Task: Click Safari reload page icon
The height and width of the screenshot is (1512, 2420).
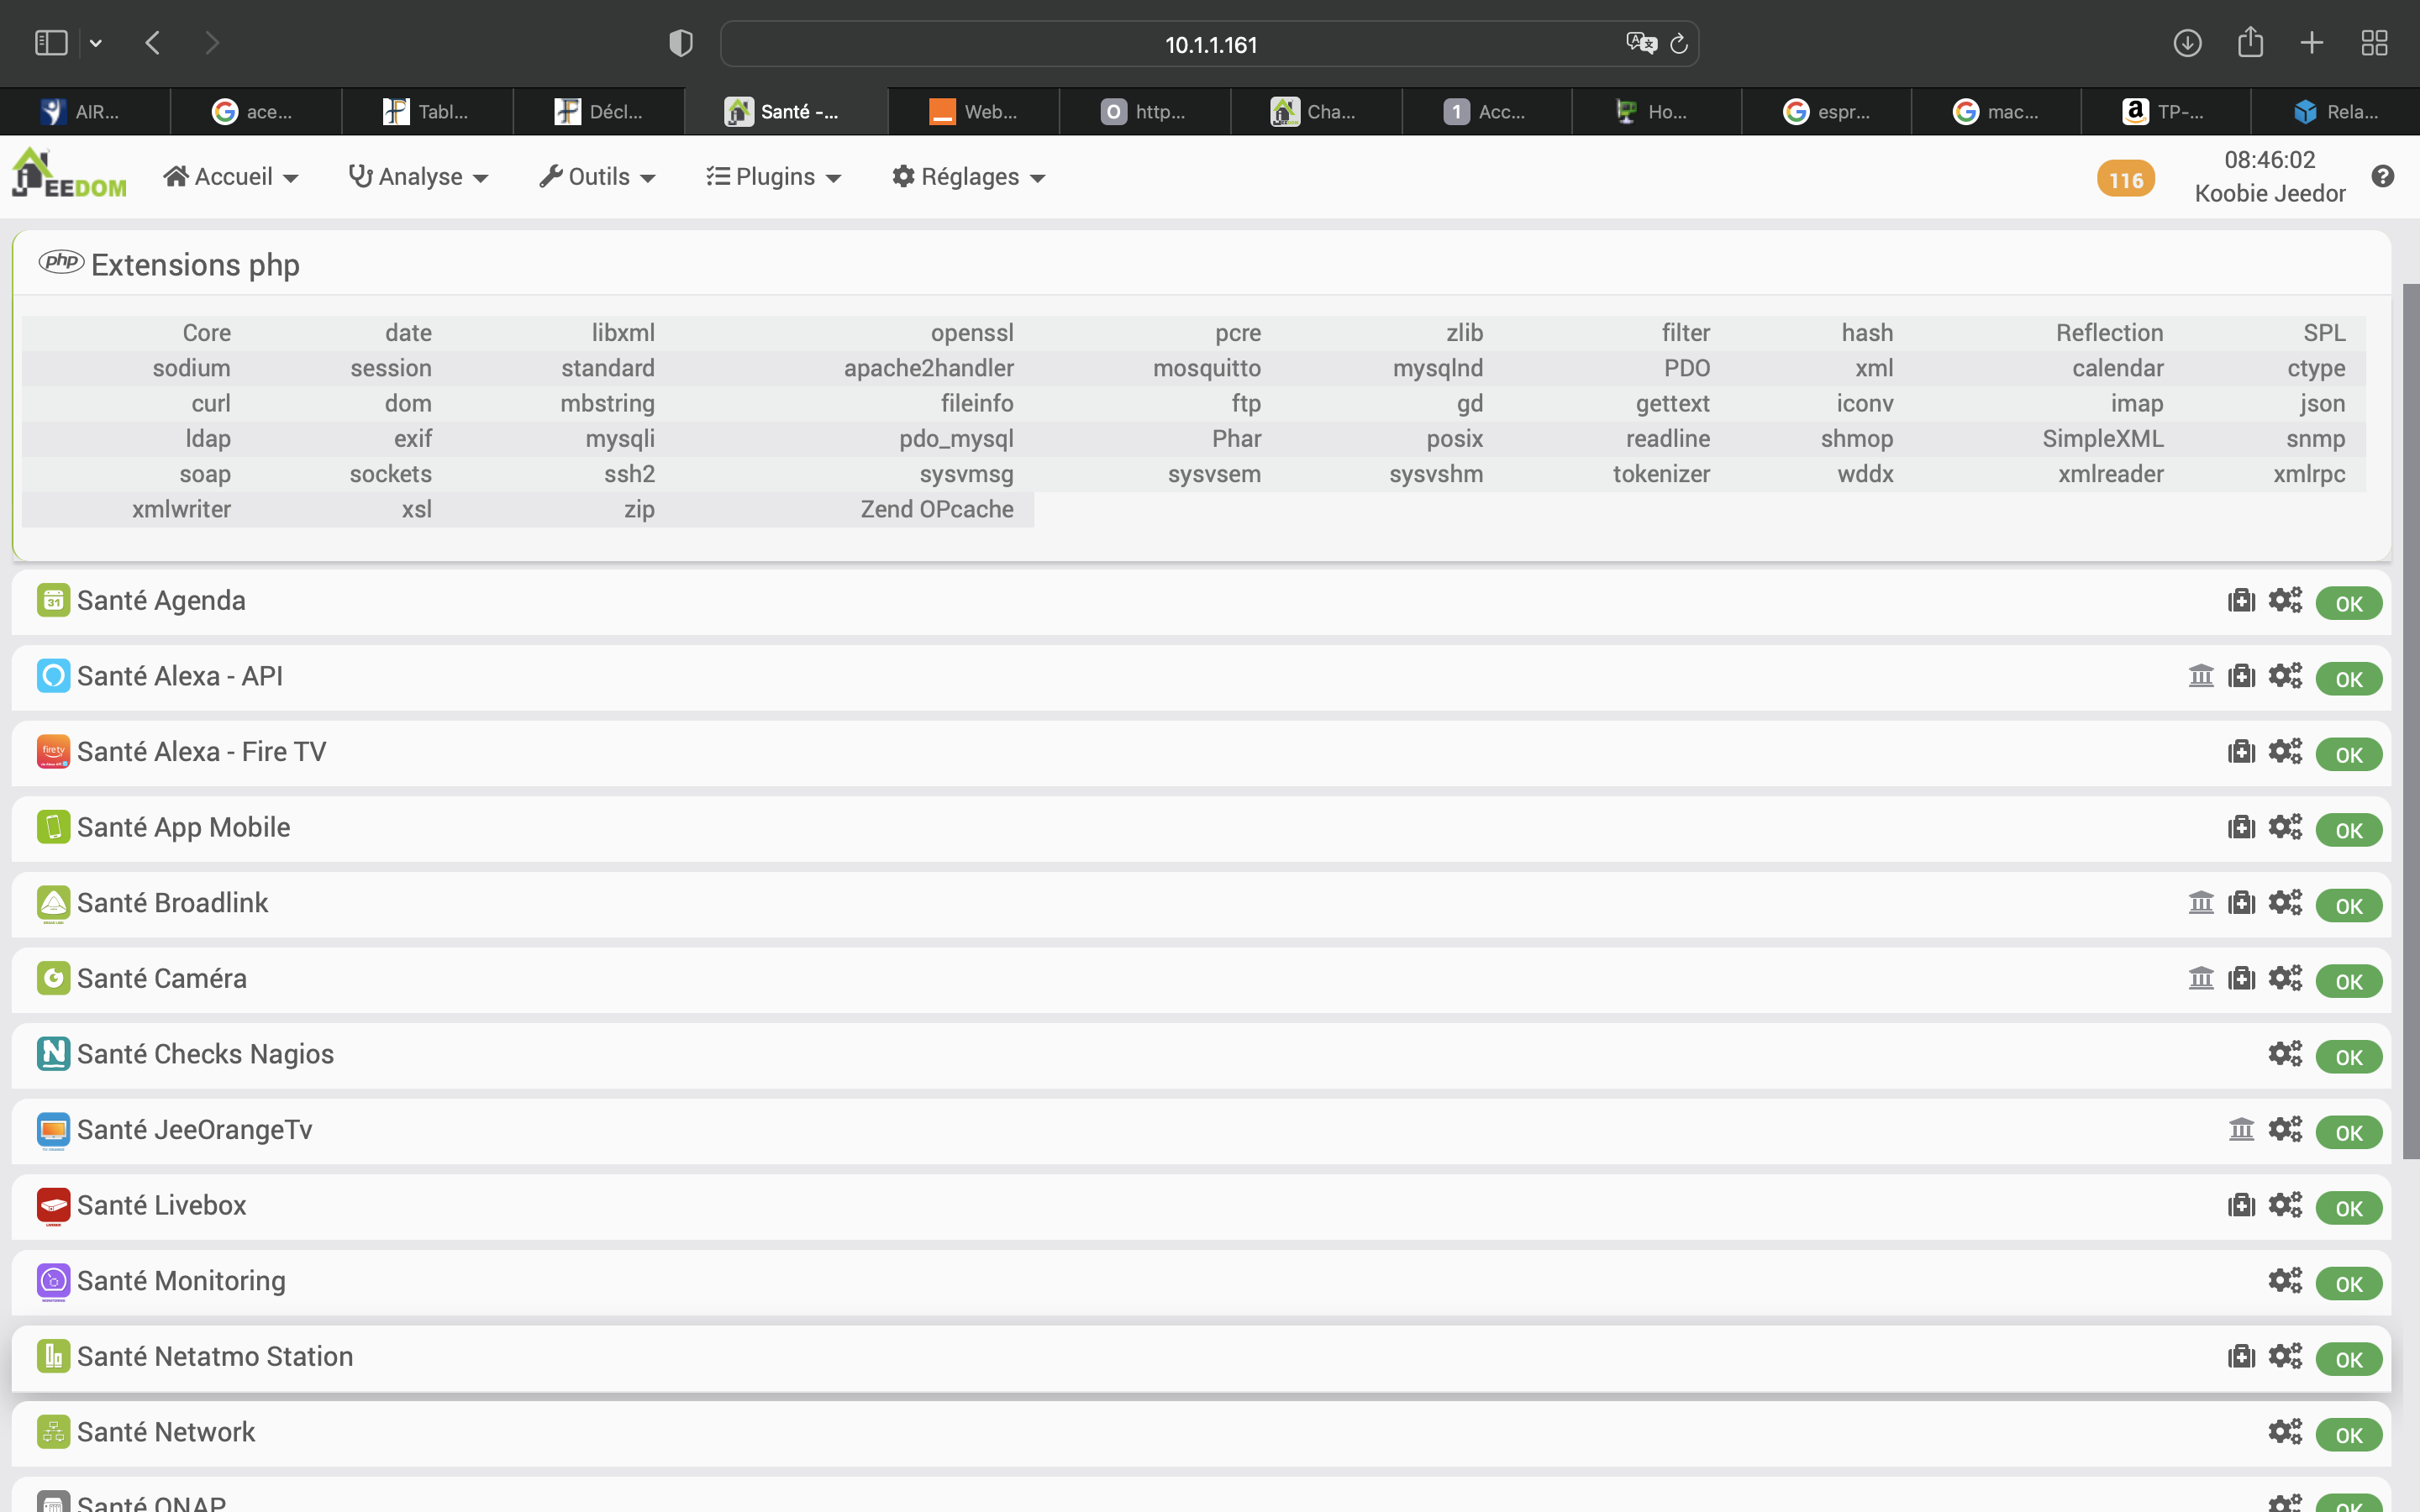Action: point(1679,44)
